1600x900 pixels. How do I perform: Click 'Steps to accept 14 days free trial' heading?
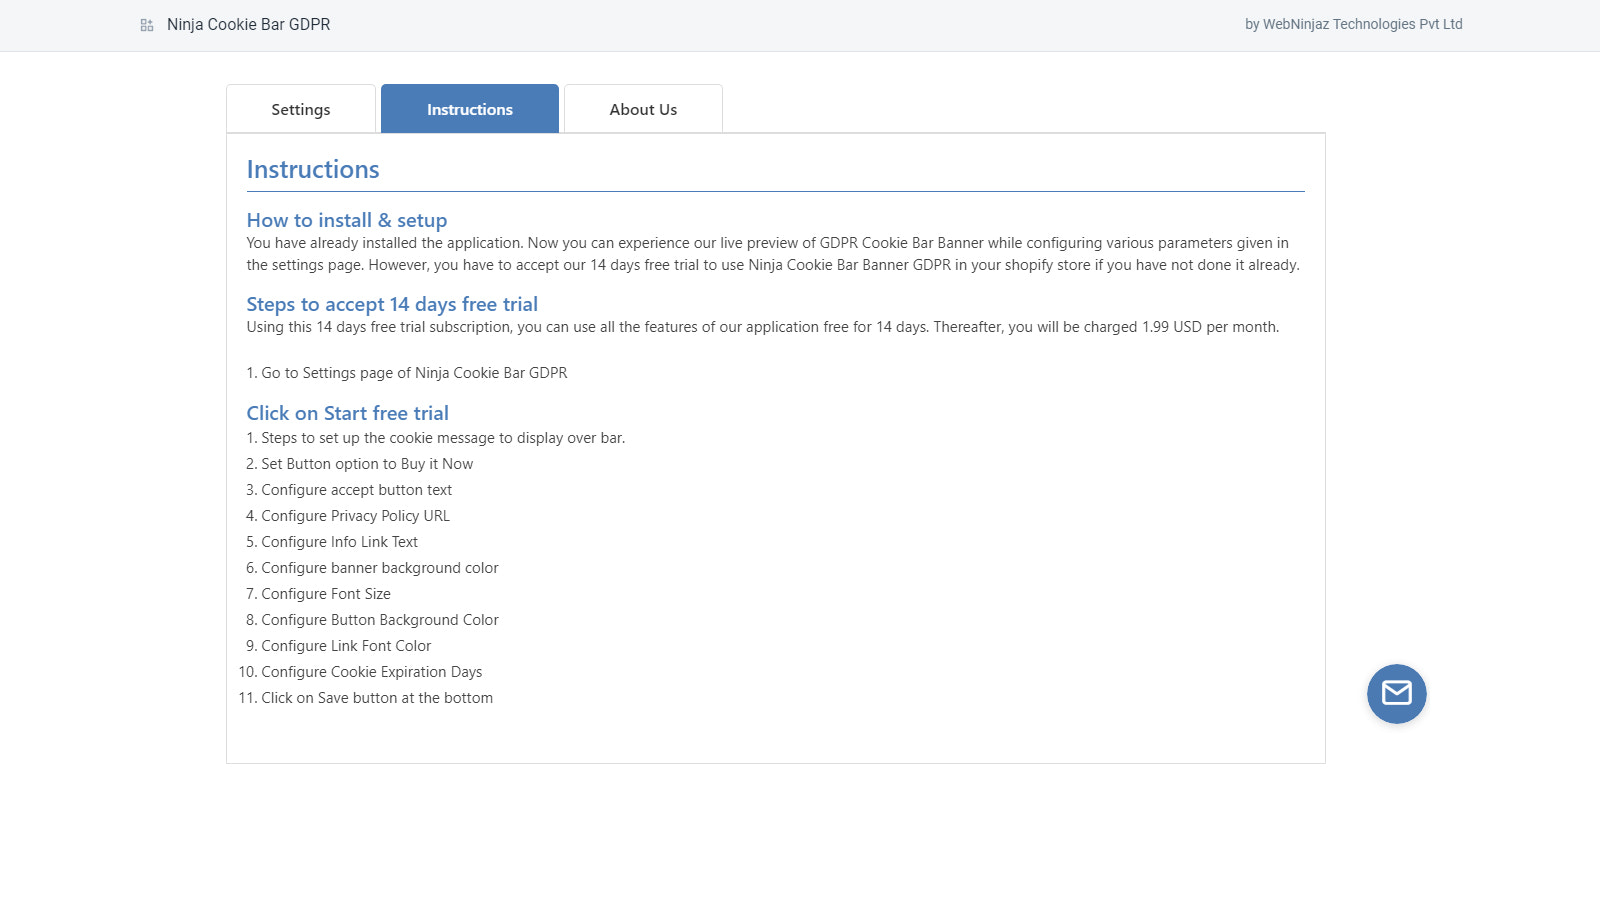tap(392, 304)
